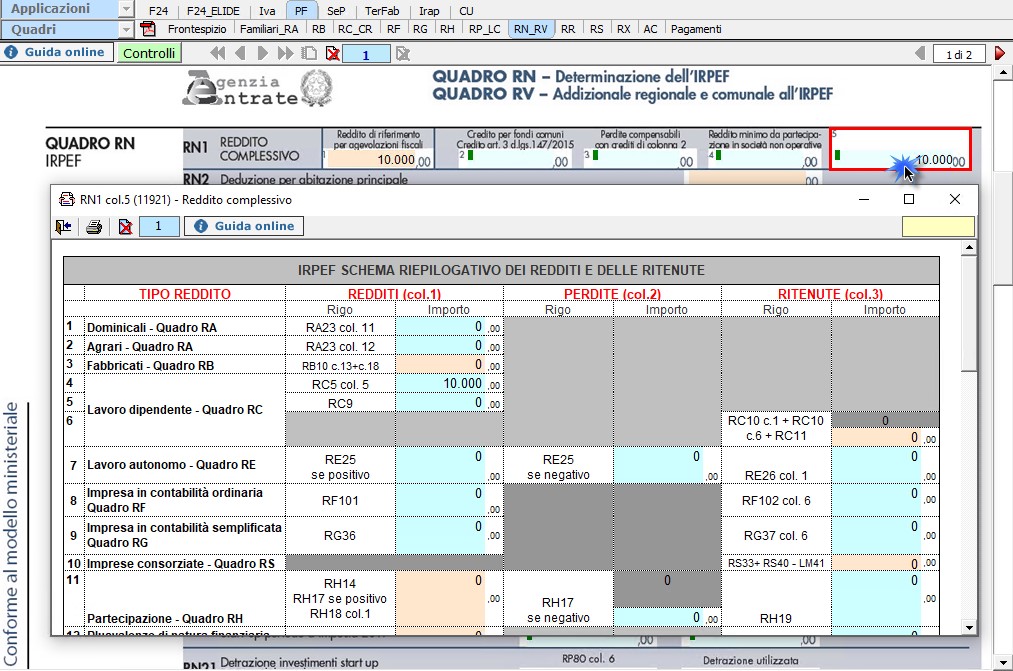Click main form scrollbar down arrow
This screenshot has height=671, width=1013.
click(1002, 662)
